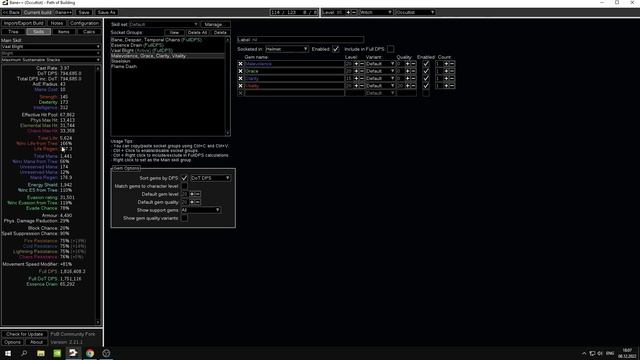The image size is (640, 360).
Task: Open the Socketed in Helmet dropdown
Action: click(x=287, y=49)
